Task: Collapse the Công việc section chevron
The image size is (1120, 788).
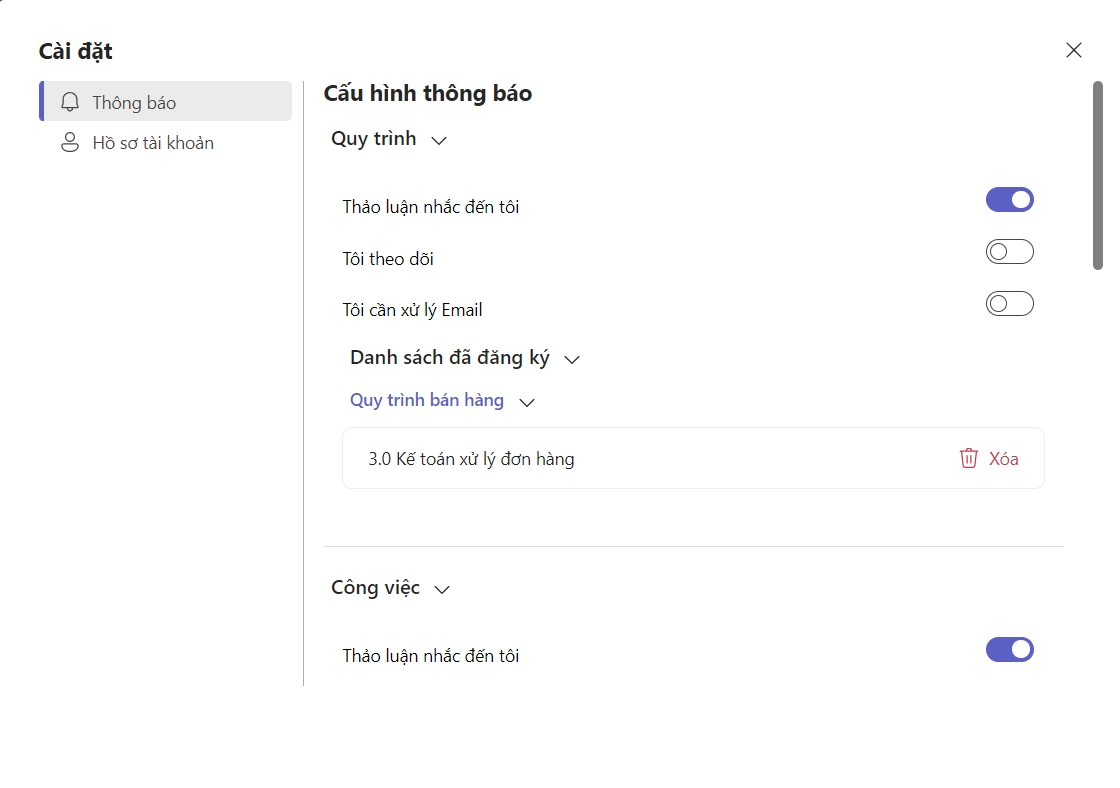Action: pyautogui.click(x=442, y=590)
